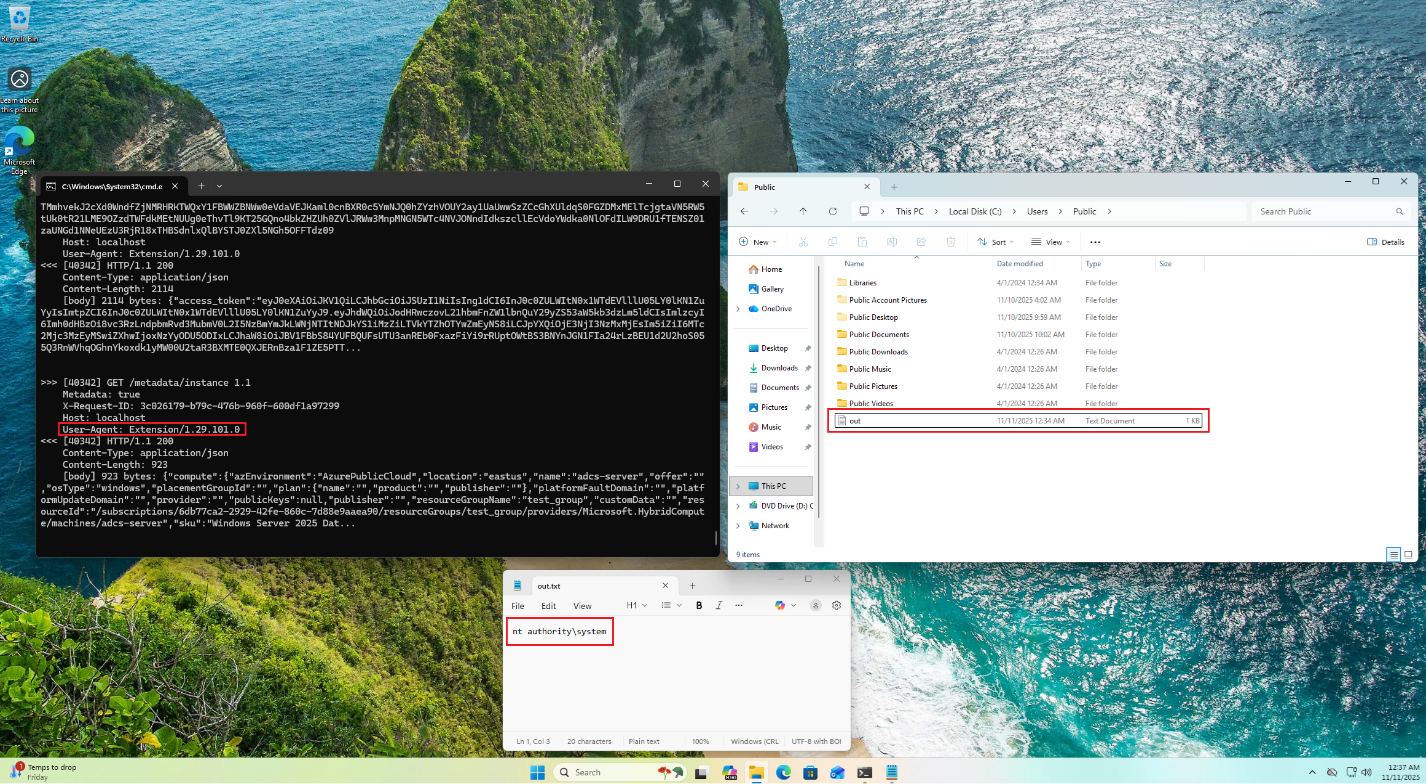Click the refresh icon in File Explorer
Viewport: 1426px width, 784px height.
[x=832, y=212]
